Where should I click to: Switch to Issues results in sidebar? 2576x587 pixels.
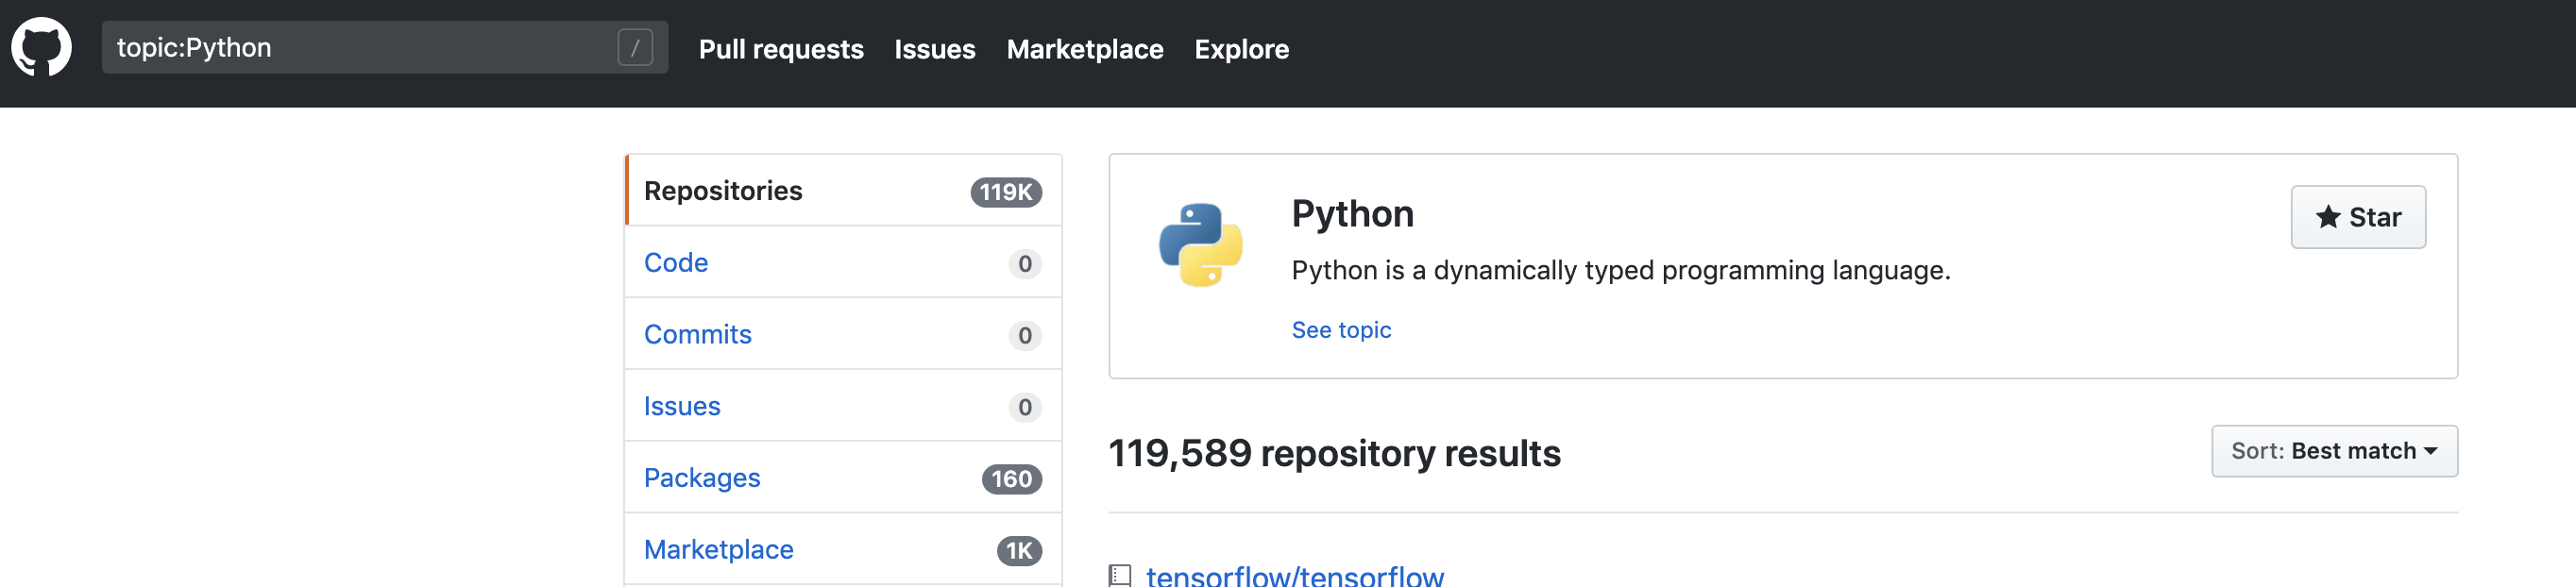coord(682,407)
